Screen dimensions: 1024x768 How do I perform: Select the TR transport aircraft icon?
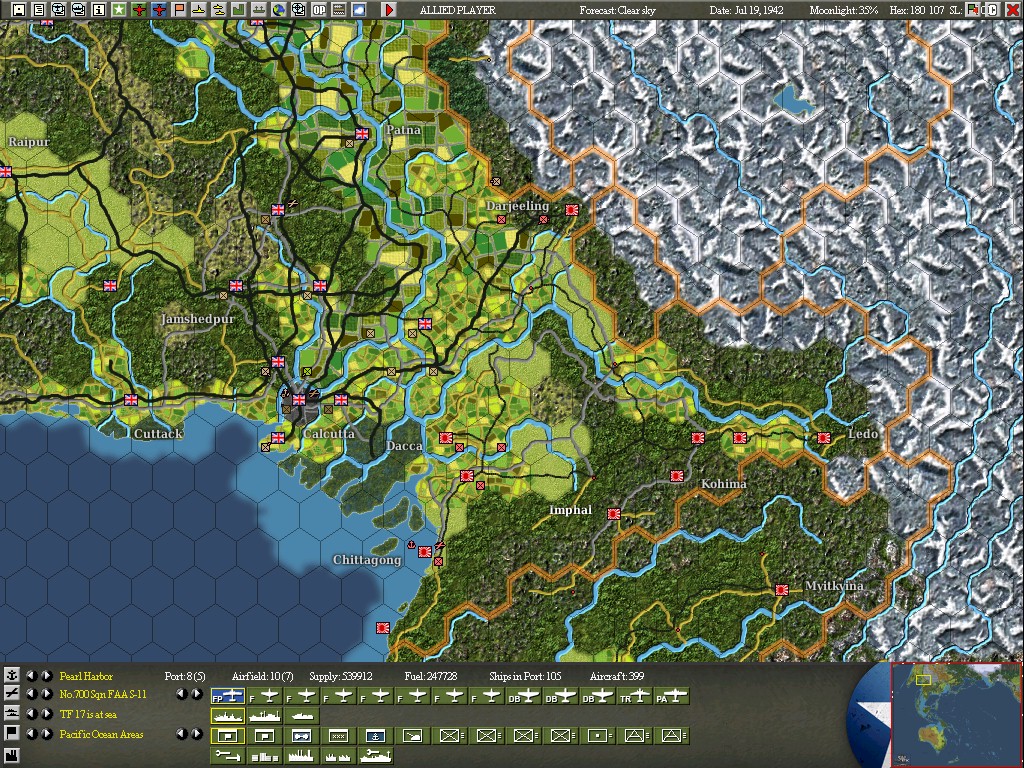[x=635, y=697]
